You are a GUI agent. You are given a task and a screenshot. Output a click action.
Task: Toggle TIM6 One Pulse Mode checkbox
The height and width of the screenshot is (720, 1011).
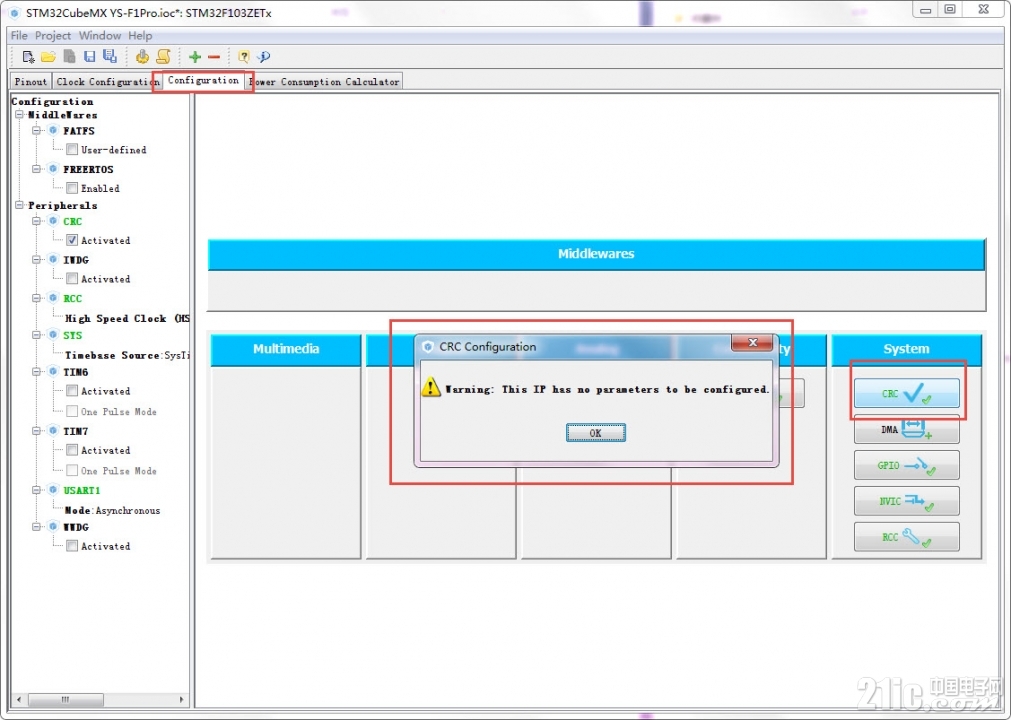point(72,411)
